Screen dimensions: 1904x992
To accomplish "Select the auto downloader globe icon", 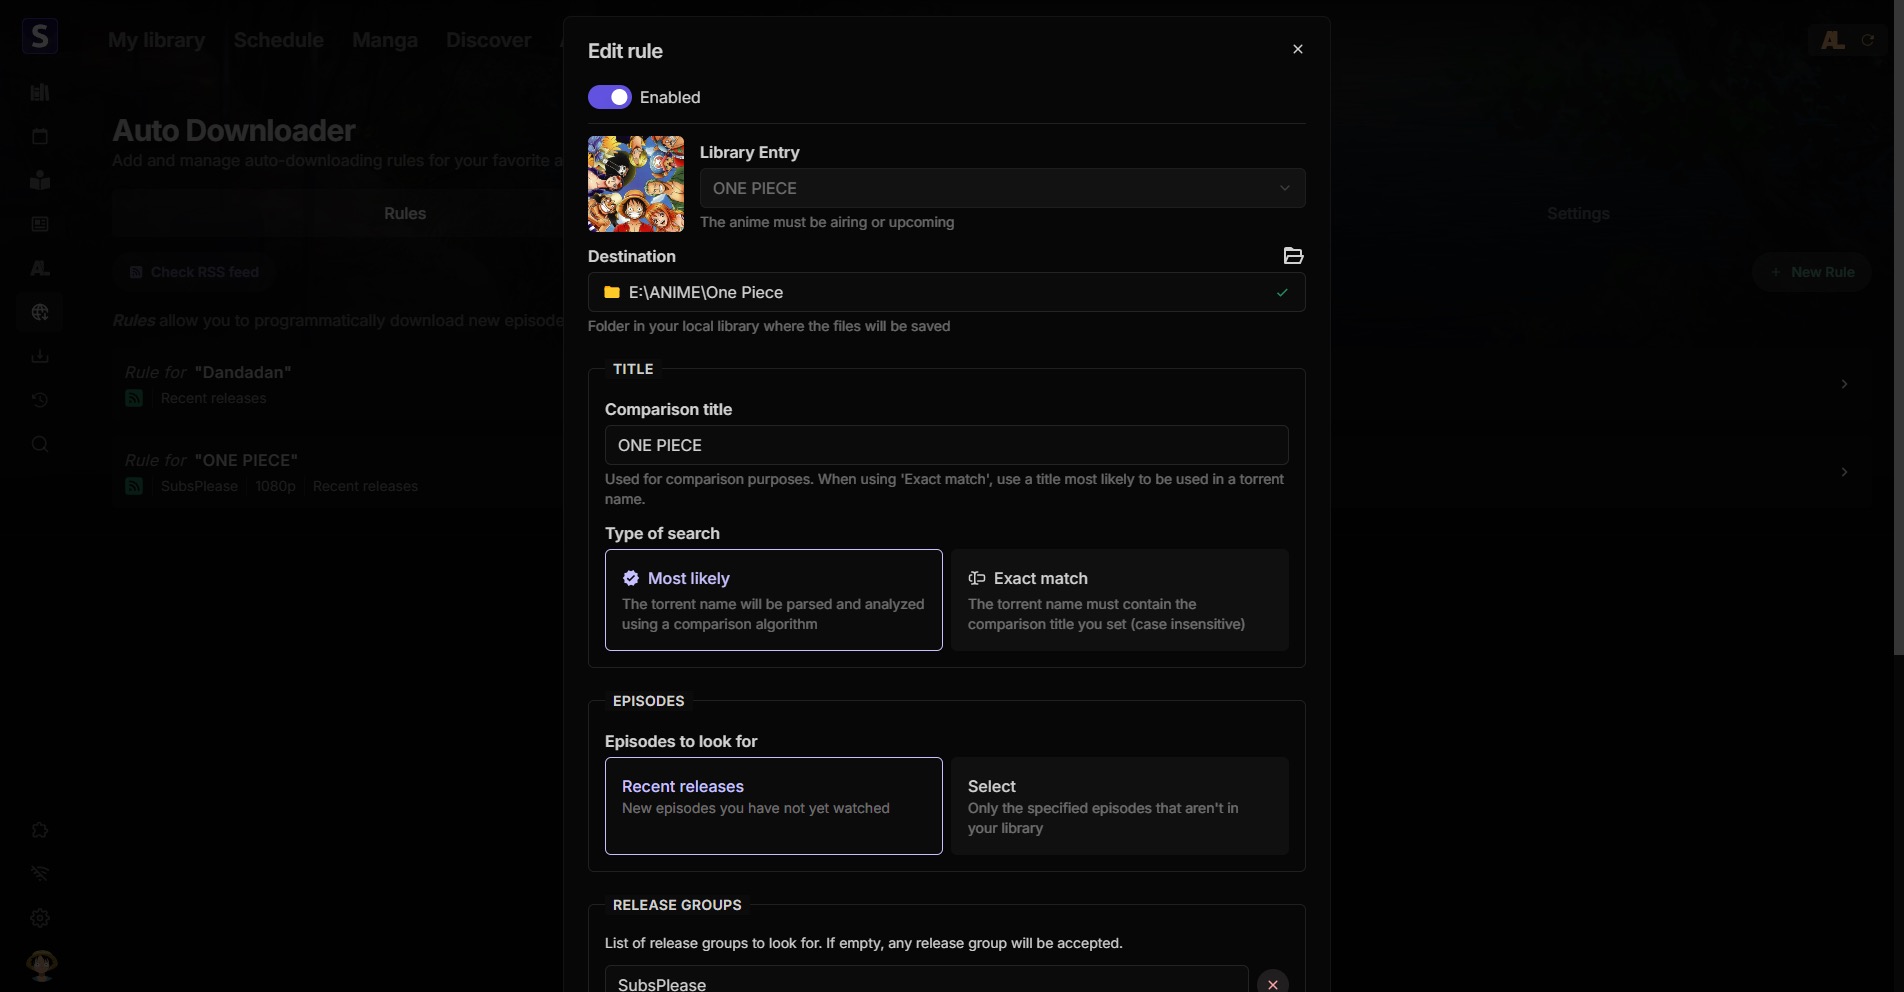I will pyautogui.click(x=40, y=313).
